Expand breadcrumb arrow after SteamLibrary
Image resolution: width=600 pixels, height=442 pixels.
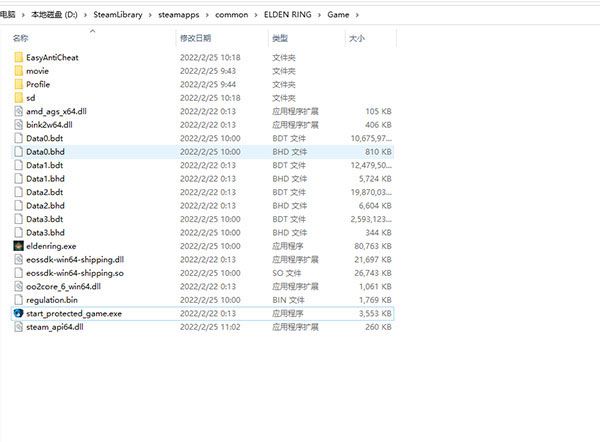point(150,15)
